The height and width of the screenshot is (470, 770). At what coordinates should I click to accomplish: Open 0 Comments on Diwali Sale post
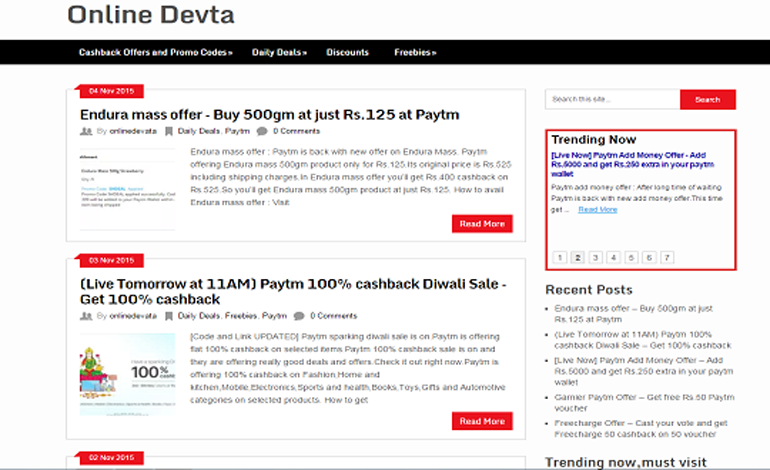pos(333,316)
